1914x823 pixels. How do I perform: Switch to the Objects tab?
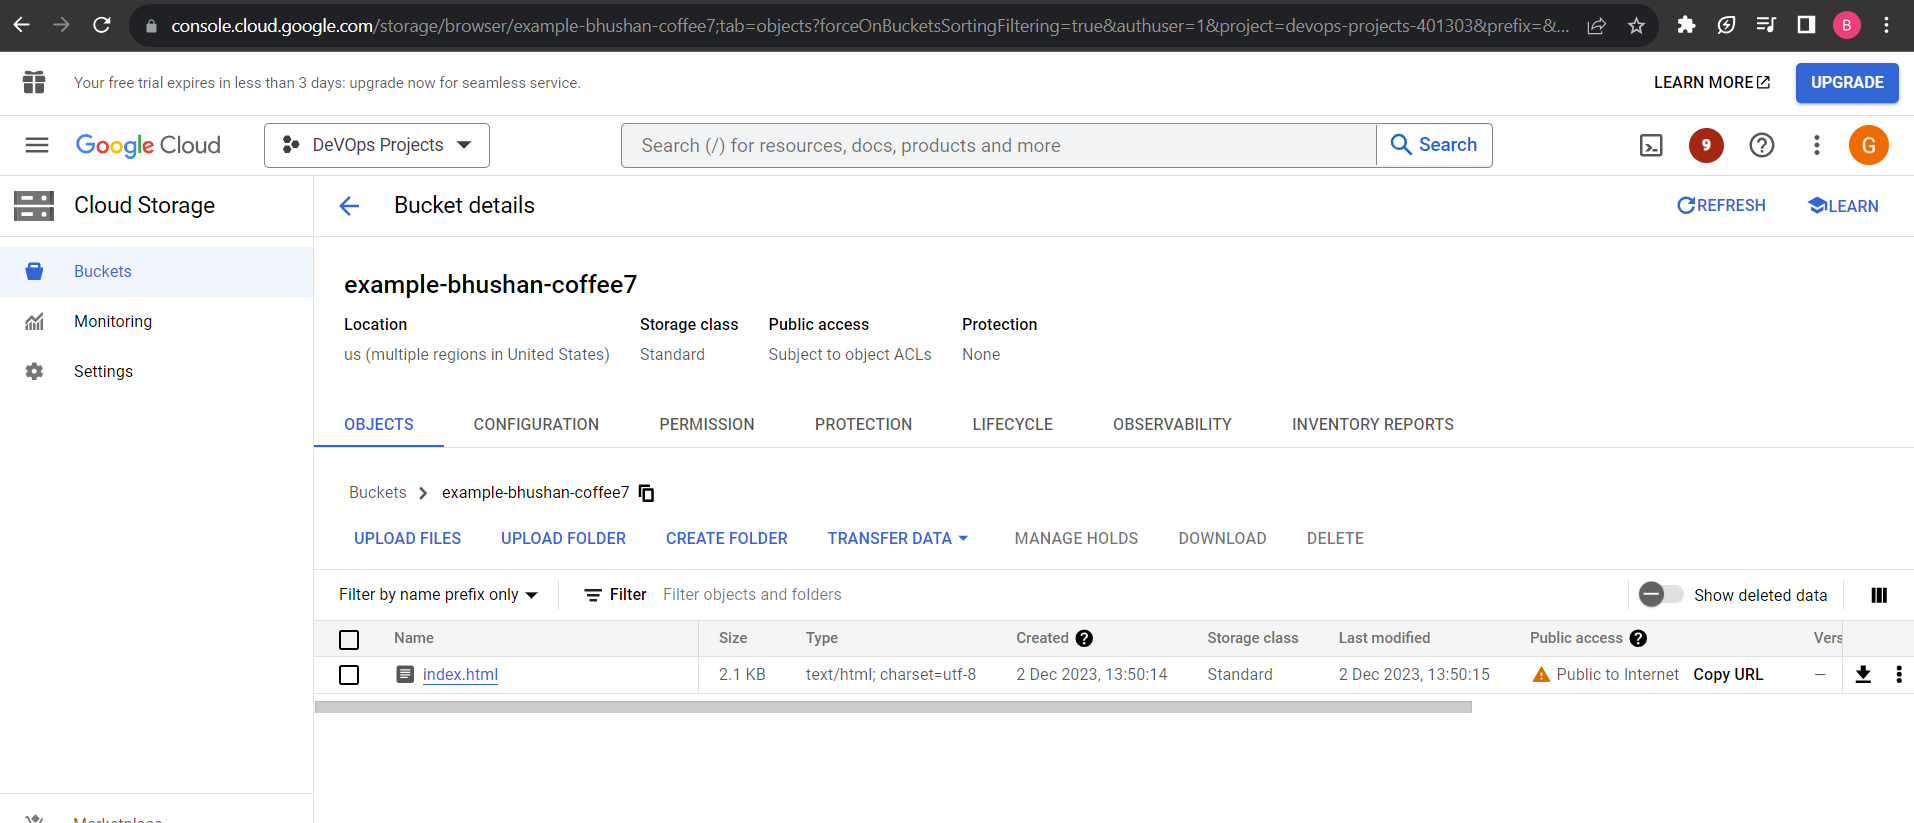click(x=379, y=424)
